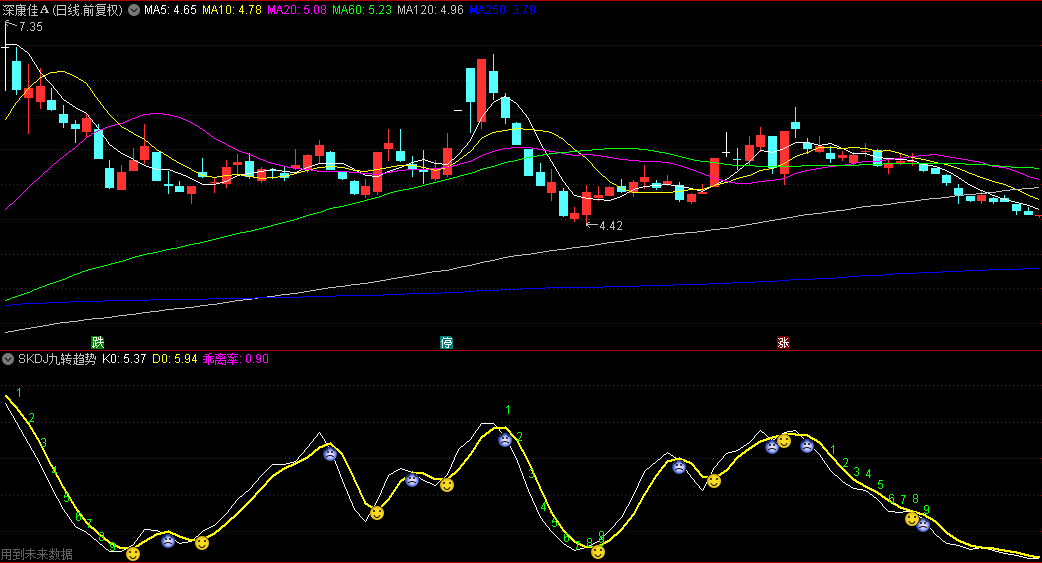Select the MA10: 4.78 yellow label
1042x563 pixels.
(232, 10)
